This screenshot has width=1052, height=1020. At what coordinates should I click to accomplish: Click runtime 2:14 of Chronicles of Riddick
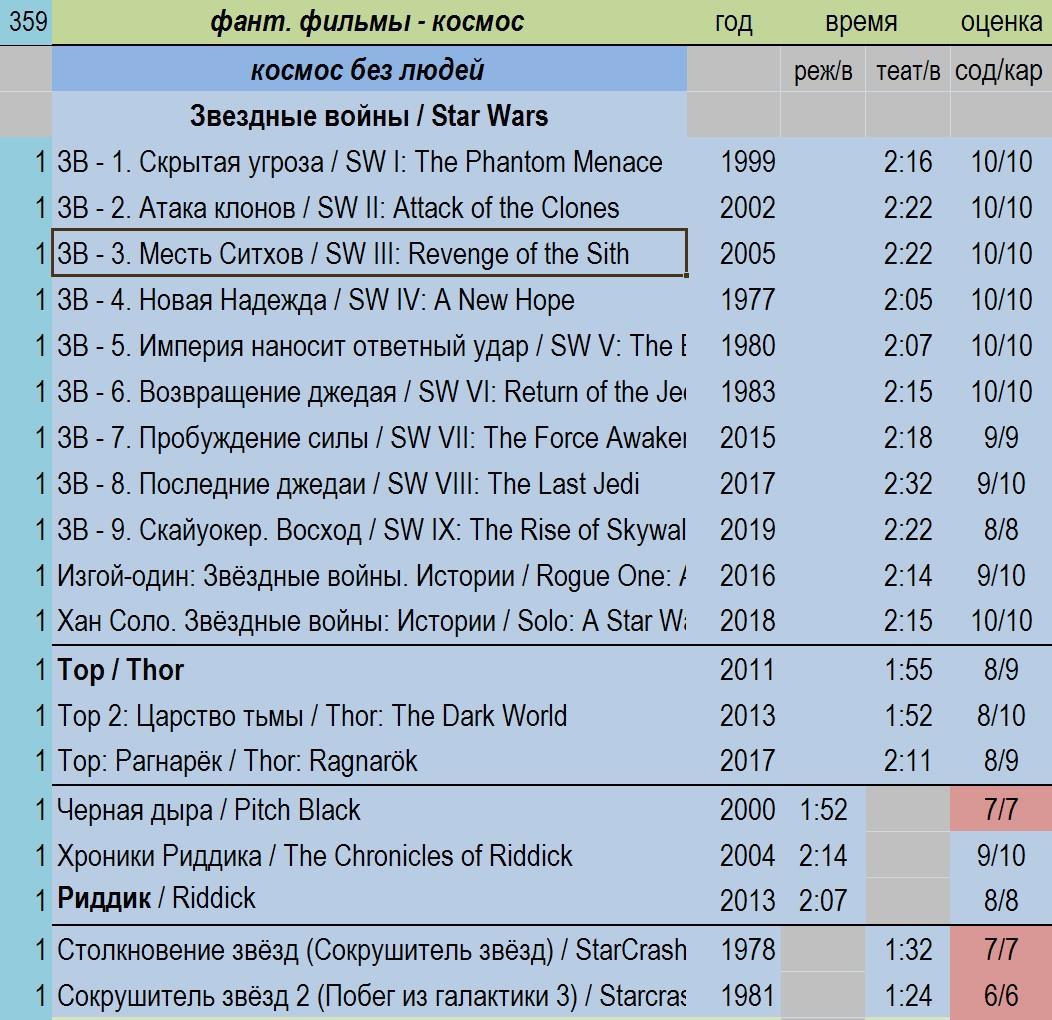pyautogui.click(x=823, y=856)
